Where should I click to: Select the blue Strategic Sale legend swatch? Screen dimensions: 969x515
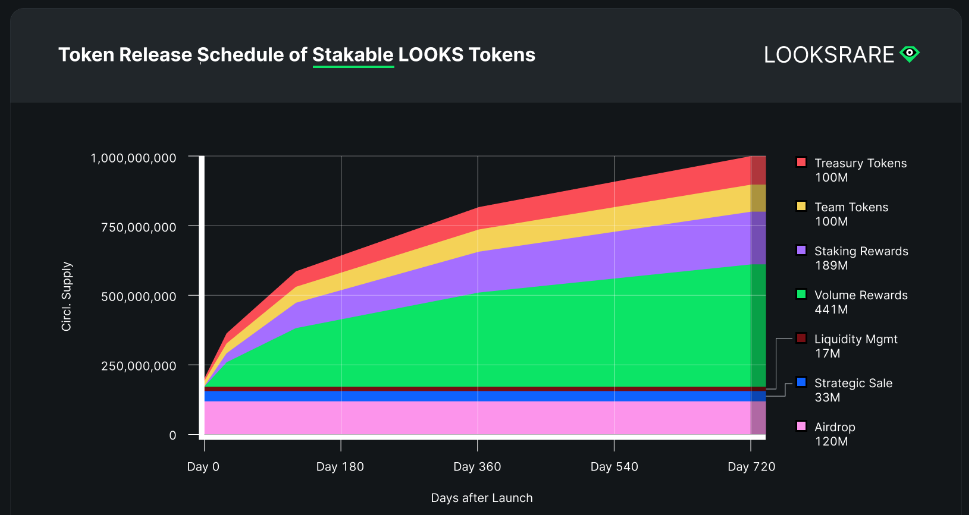pyautogui.click(x=801, y=382)
